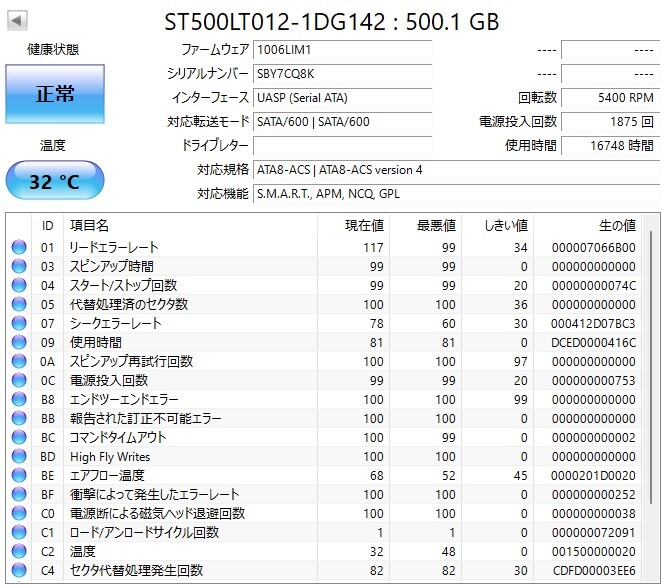Viewport: 664px width, 586px height.
Task: Click the コマンドタイムアウト attribute name
Action: point(118,437)
